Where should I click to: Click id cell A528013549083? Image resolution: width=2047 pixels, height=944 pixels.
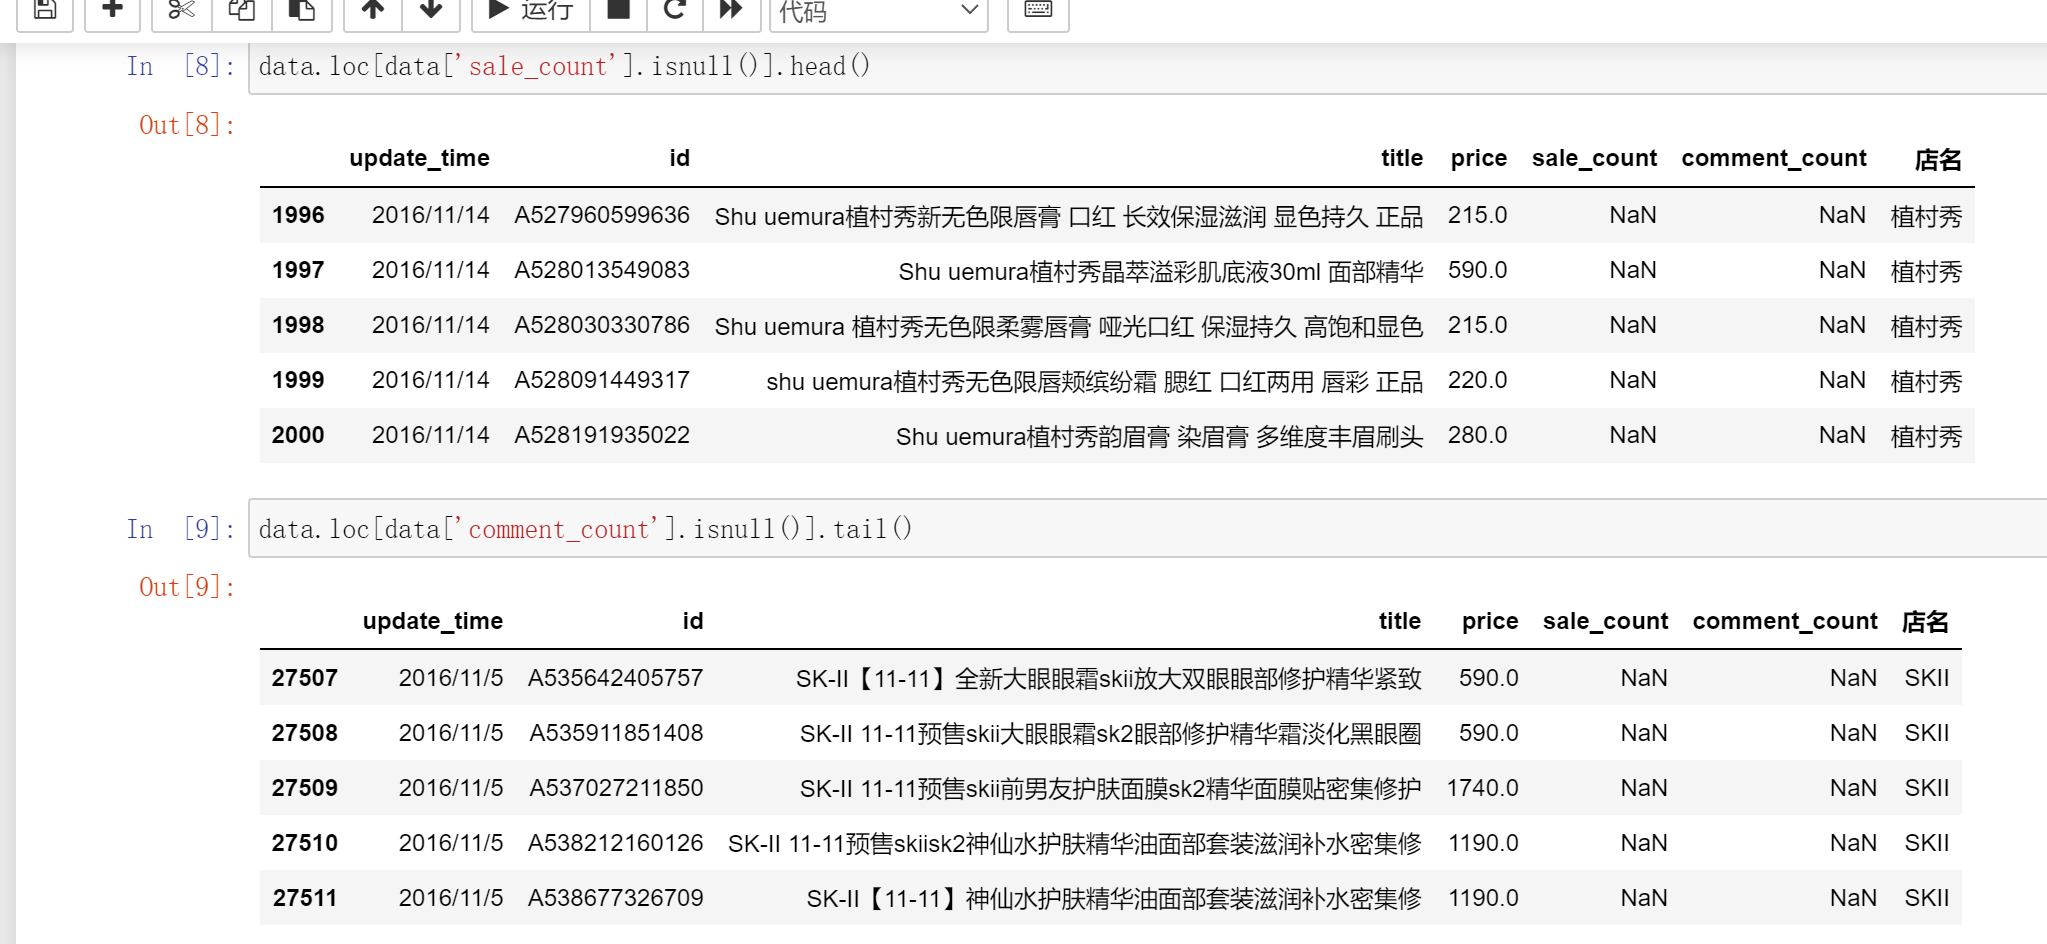tap(602, 271)
